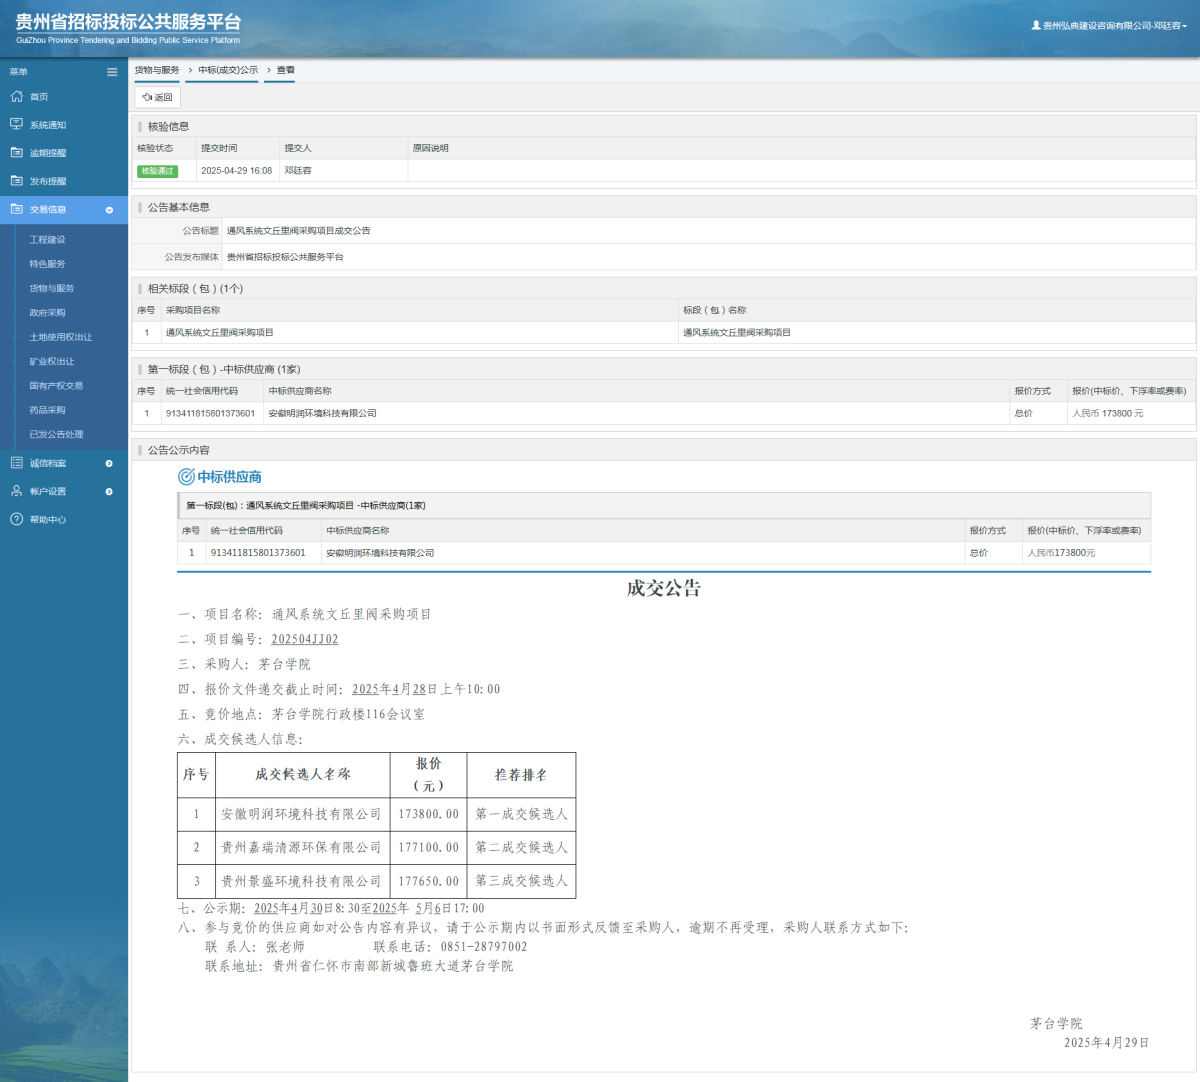Screen dimensions: 1200x1082
Task: Select 工程建设 in the sidebar submenu
Action: point(47,240)
